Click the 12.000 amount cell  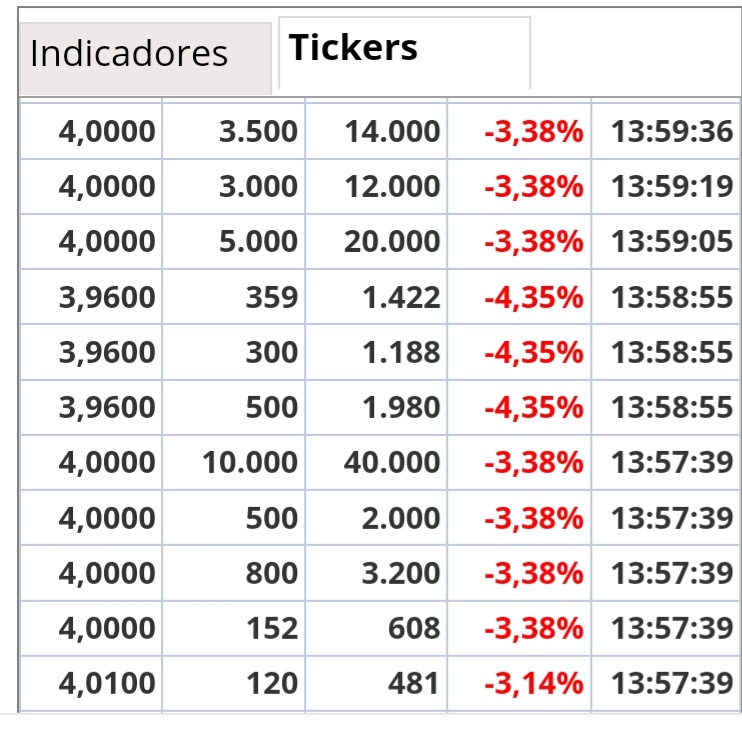[376, 186]
